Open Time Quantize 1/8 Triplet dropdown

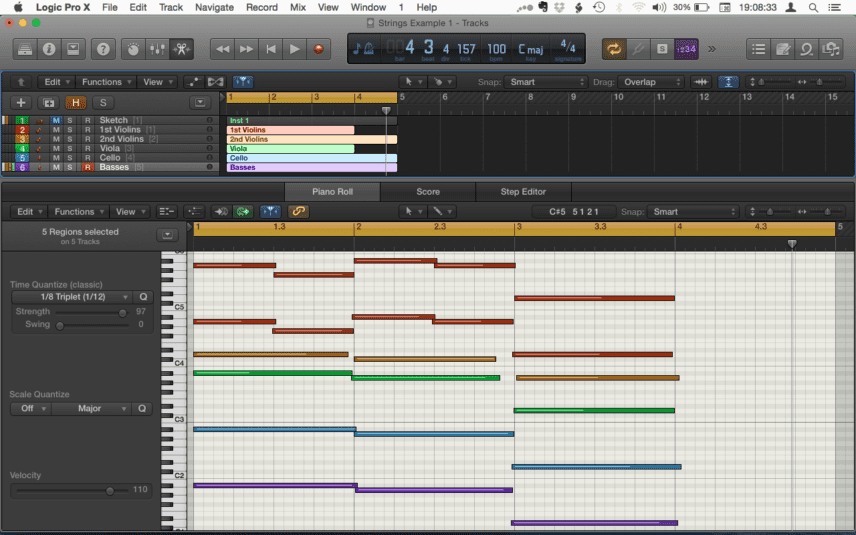click(x=72, y=297)
